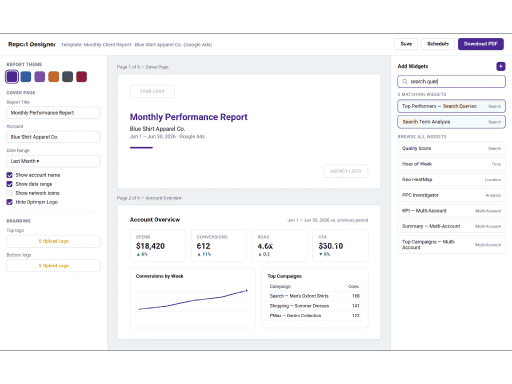
Task: Add the Top Campaigns – Multi-Account widget
Action: 451,244
